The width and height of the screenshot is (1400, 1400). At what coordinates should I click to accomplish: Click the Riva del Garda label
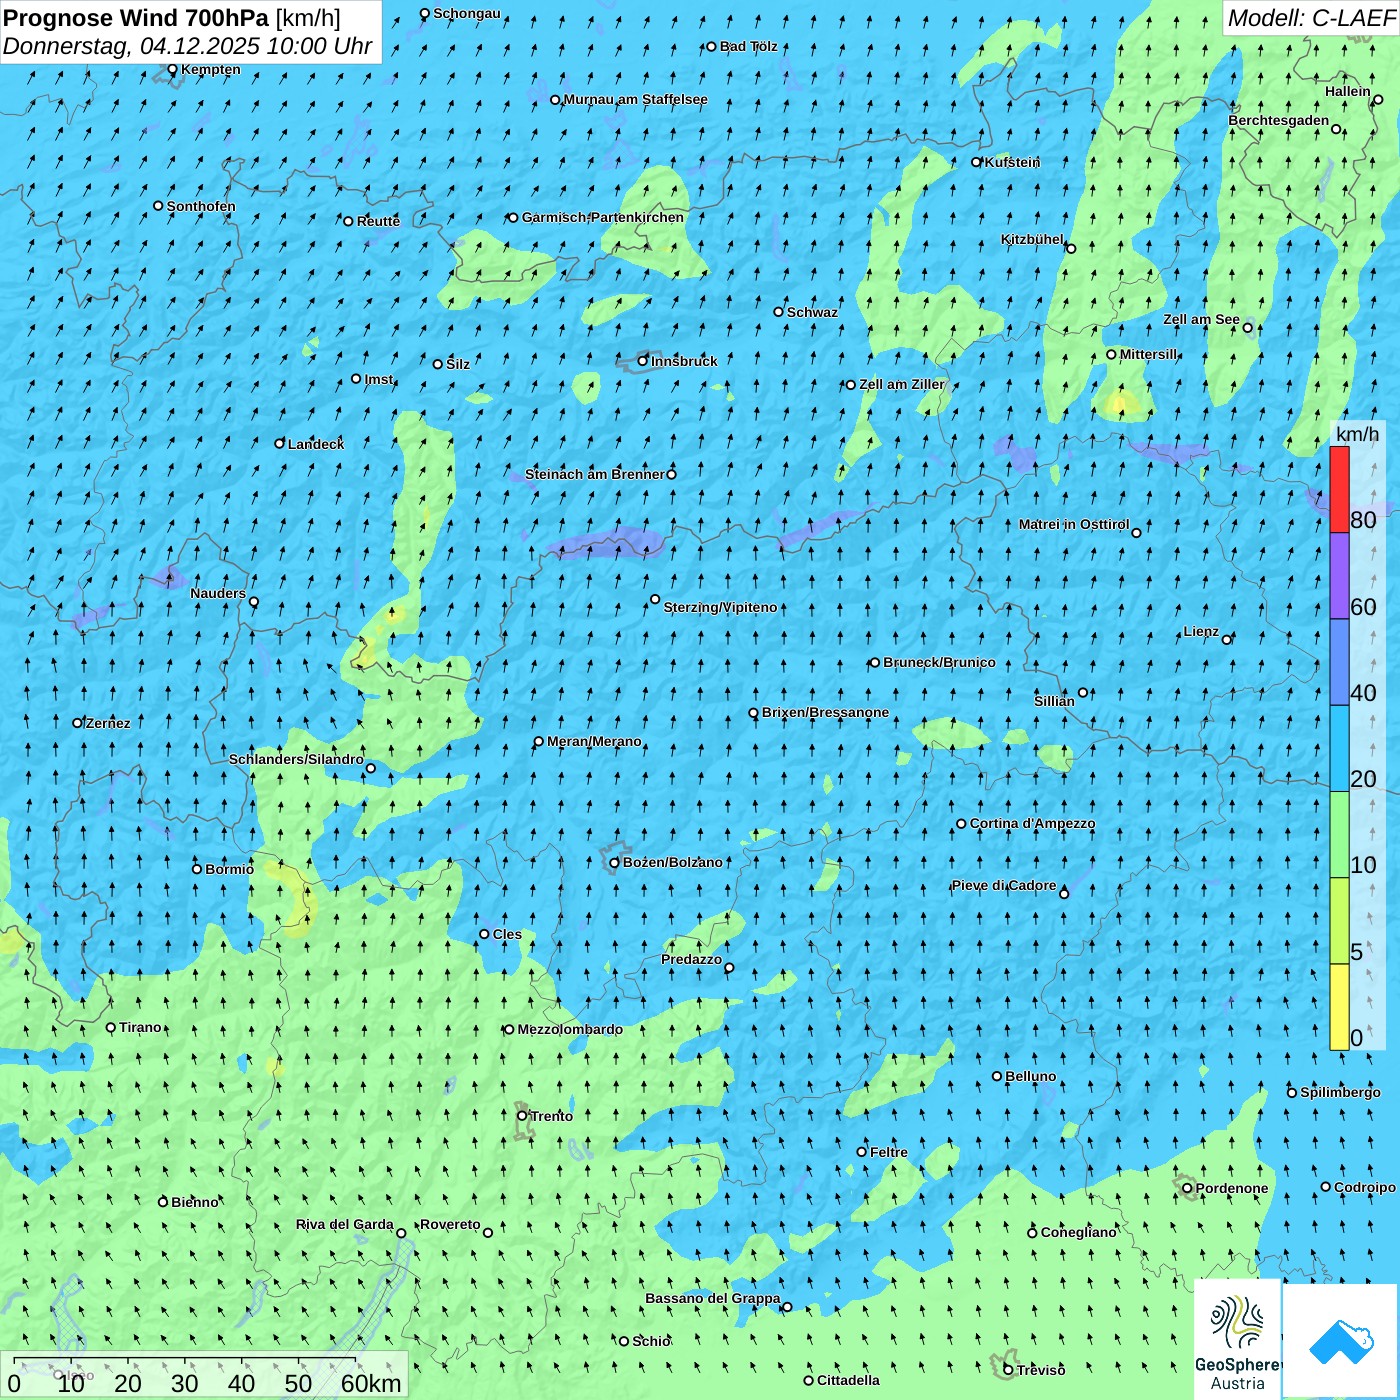(x=344, y=1224)
